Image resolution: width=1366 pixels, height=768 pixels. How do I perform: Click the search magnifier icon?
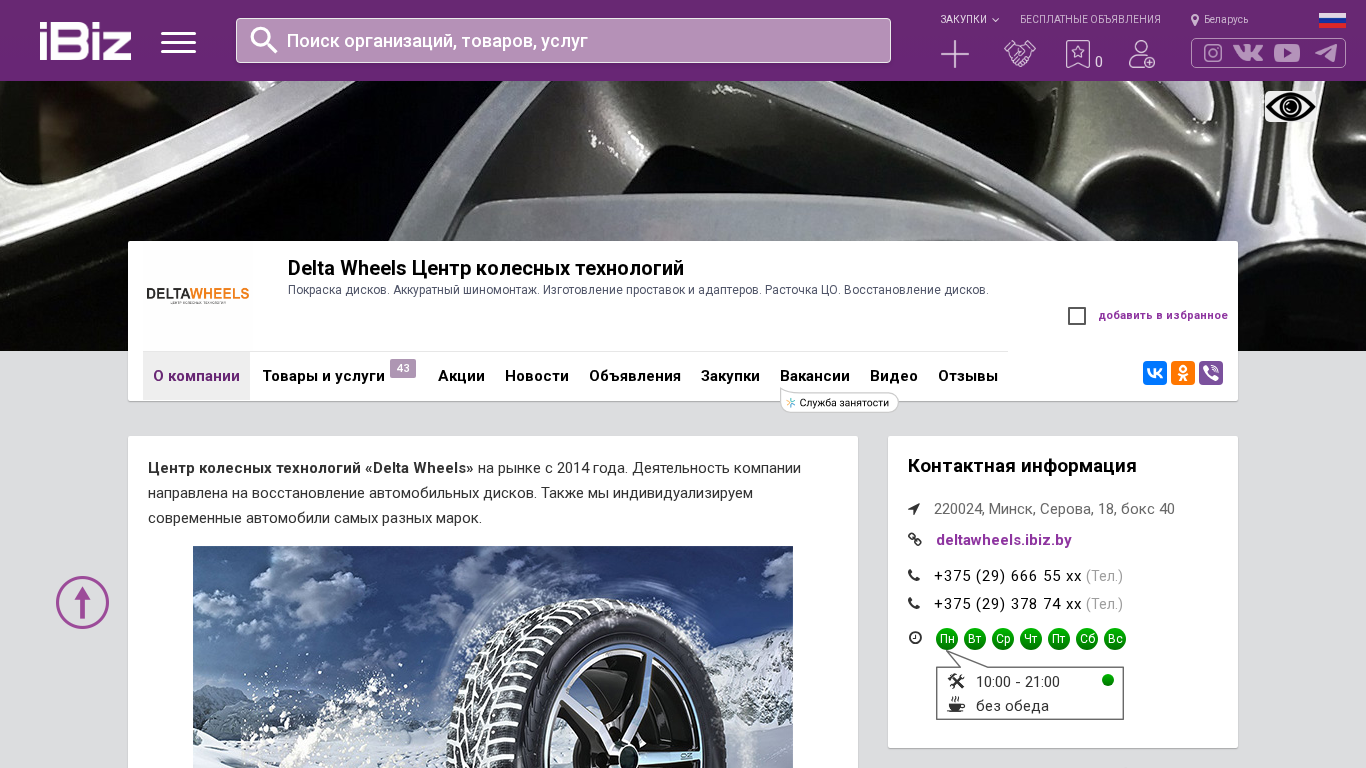(264, 40)
